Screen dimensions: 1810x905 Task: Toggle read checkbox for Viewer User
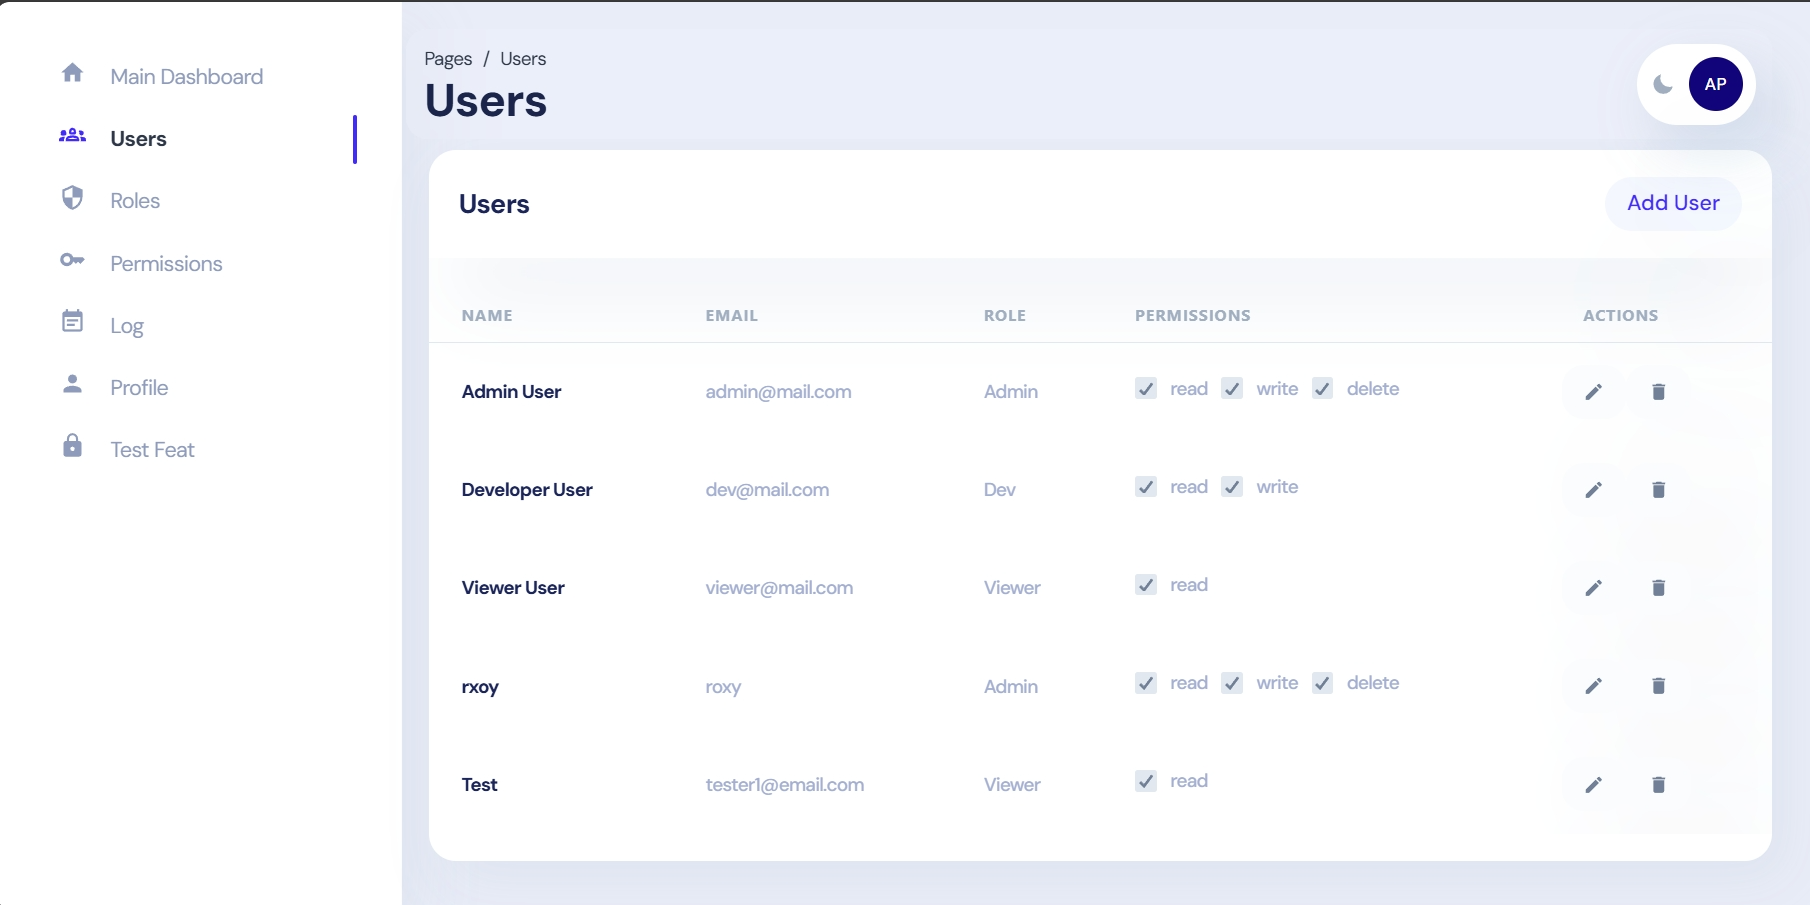(x=1146, y=585)
